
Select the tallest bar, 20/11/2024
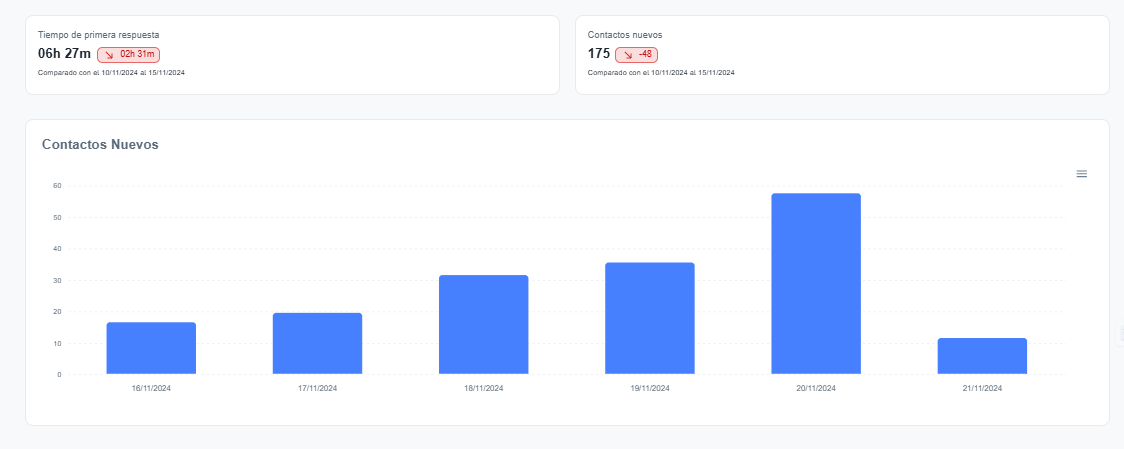pos(815,283)
